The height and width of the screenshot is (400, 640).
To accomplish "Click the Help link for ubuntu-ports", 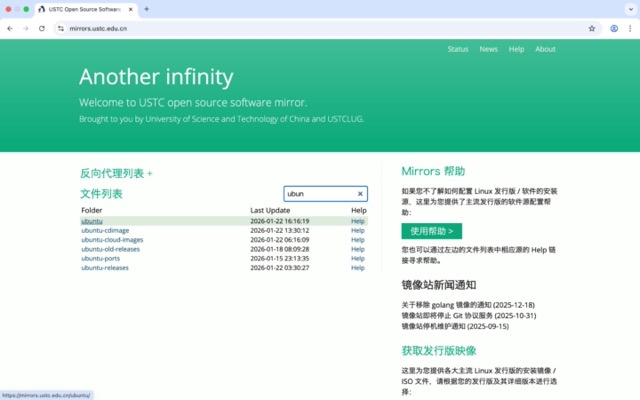I will 358,259.
